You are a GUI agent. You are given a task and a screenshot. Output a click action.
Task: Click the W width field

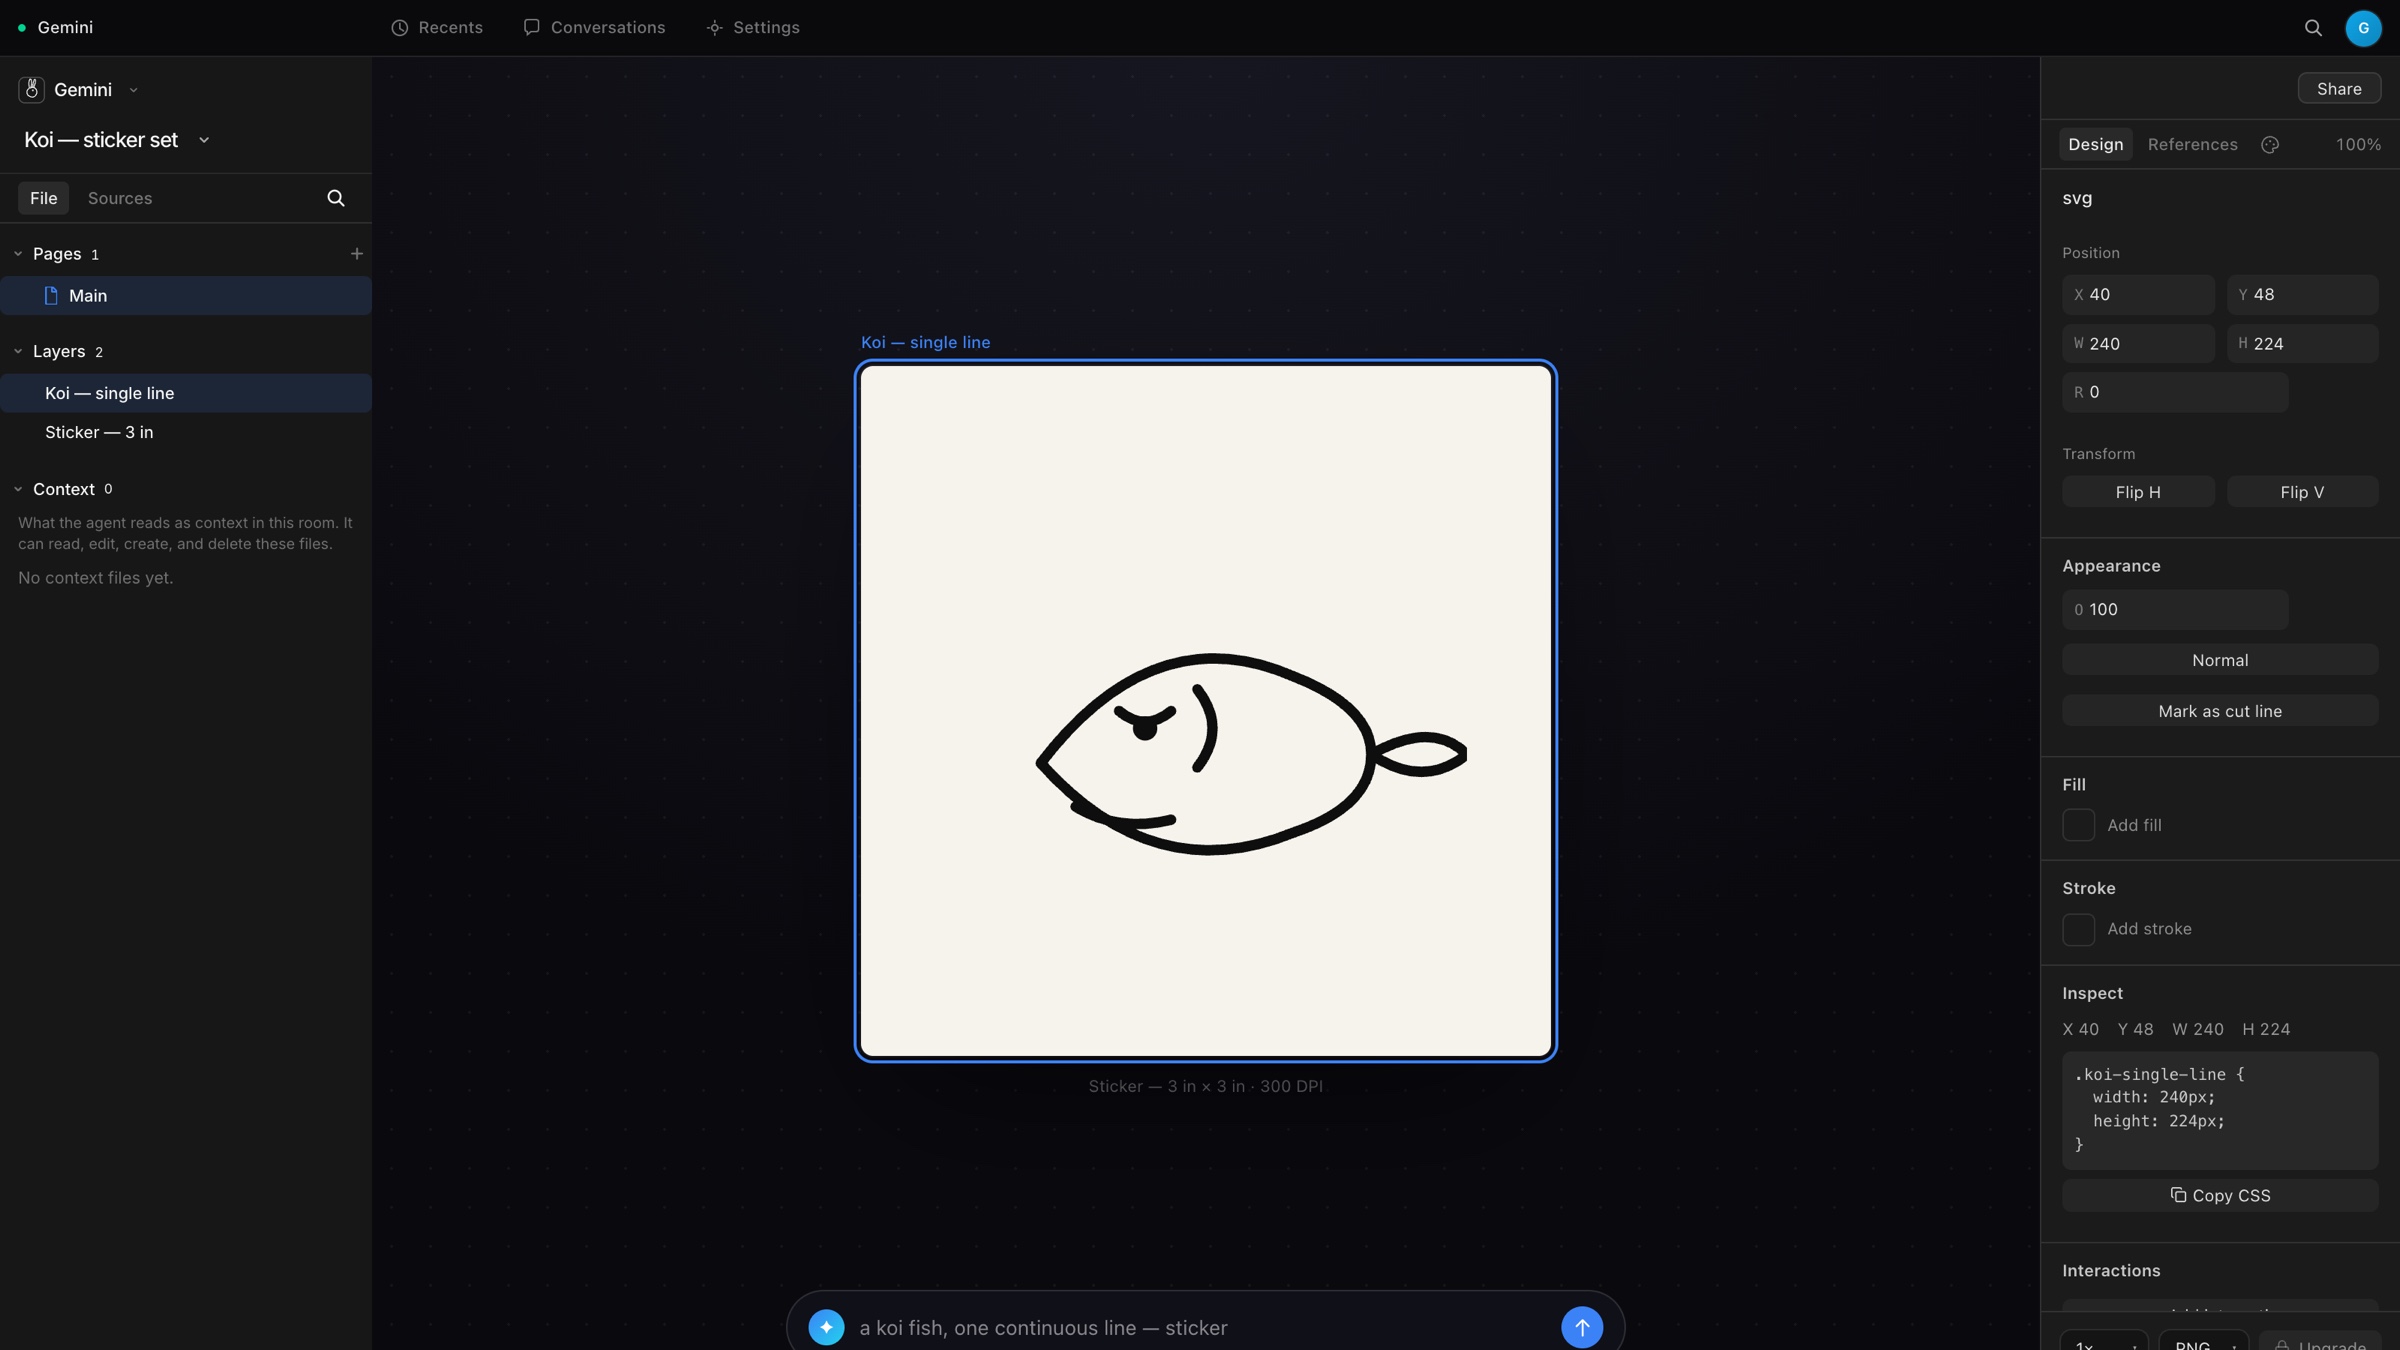click(2138, 344)
